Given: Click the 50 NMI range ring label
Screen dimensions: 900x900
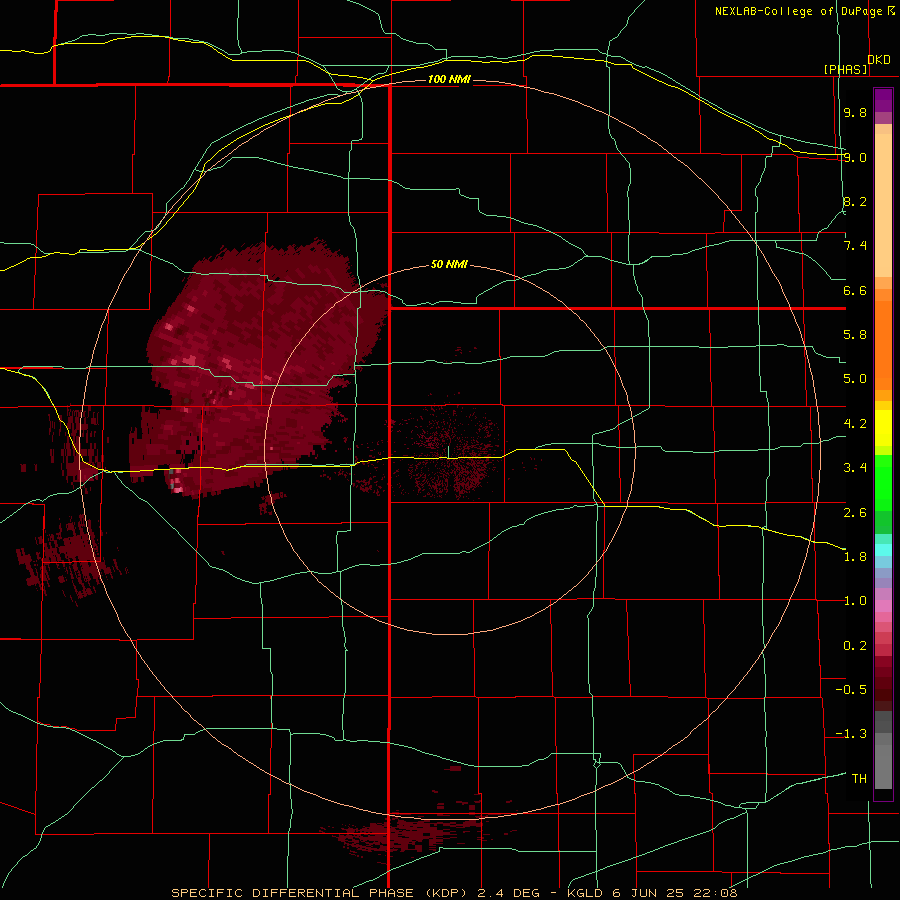Looking at the screenshot, I should pyautogui.click(x=449, y=265).
